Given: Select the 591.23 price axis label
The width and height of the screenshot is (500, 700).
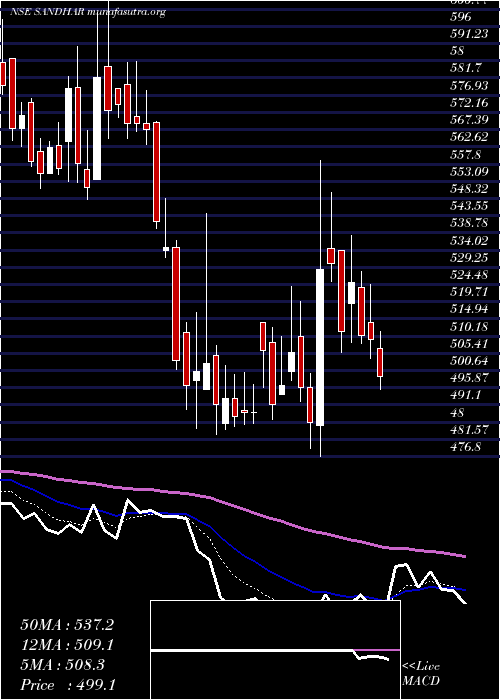Looking at the screenshot, I should click(469, 34).
